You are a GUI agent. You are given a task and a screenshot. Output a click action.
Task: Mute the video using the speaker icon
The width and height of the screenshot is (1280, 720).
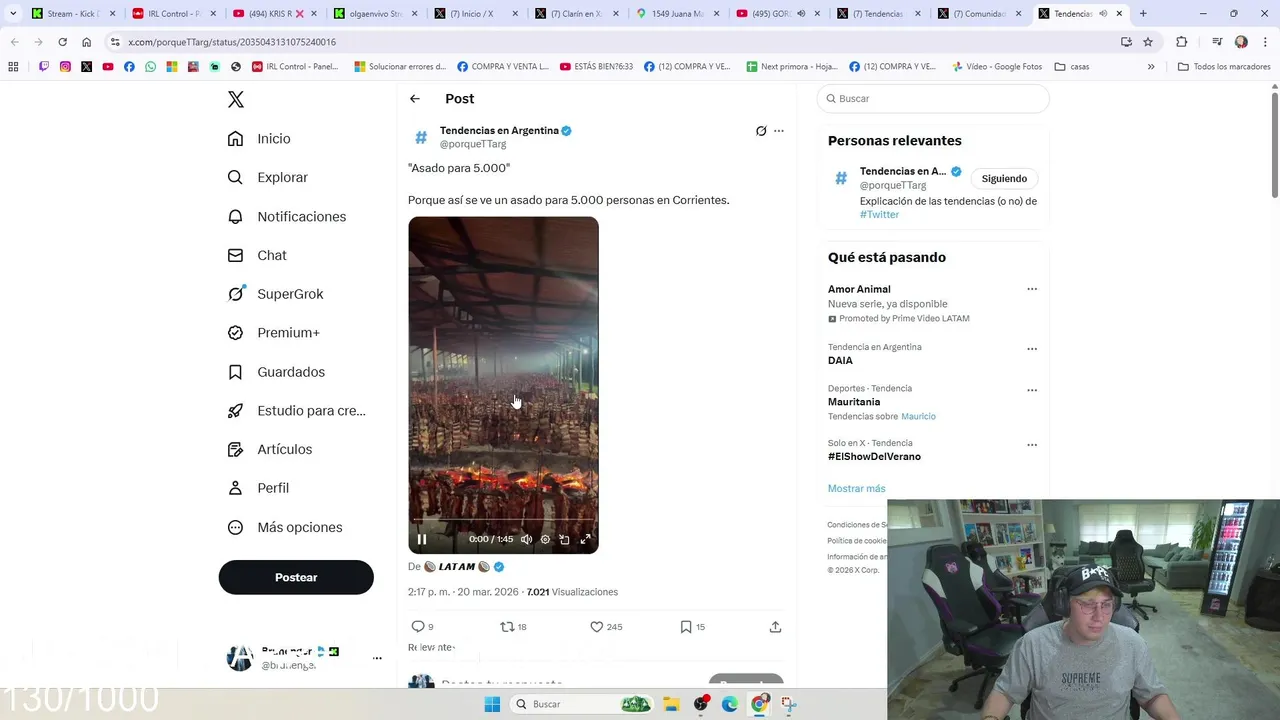pos(526,539)
